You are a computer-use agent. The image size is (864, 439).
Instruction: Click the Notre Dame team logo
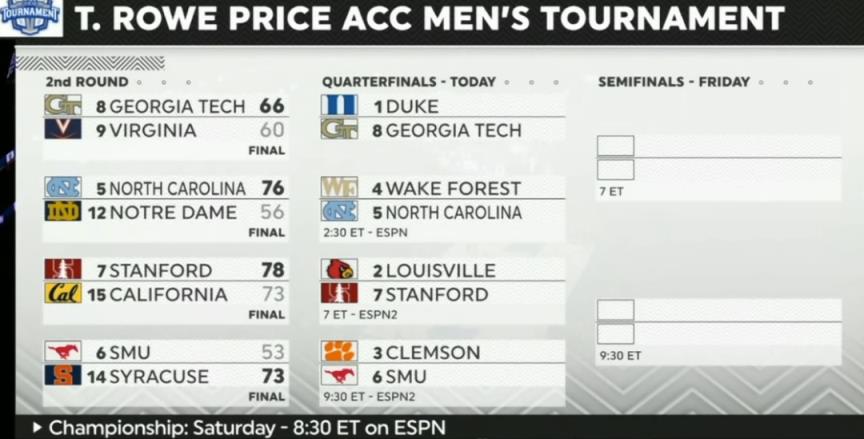coord(62,212)
